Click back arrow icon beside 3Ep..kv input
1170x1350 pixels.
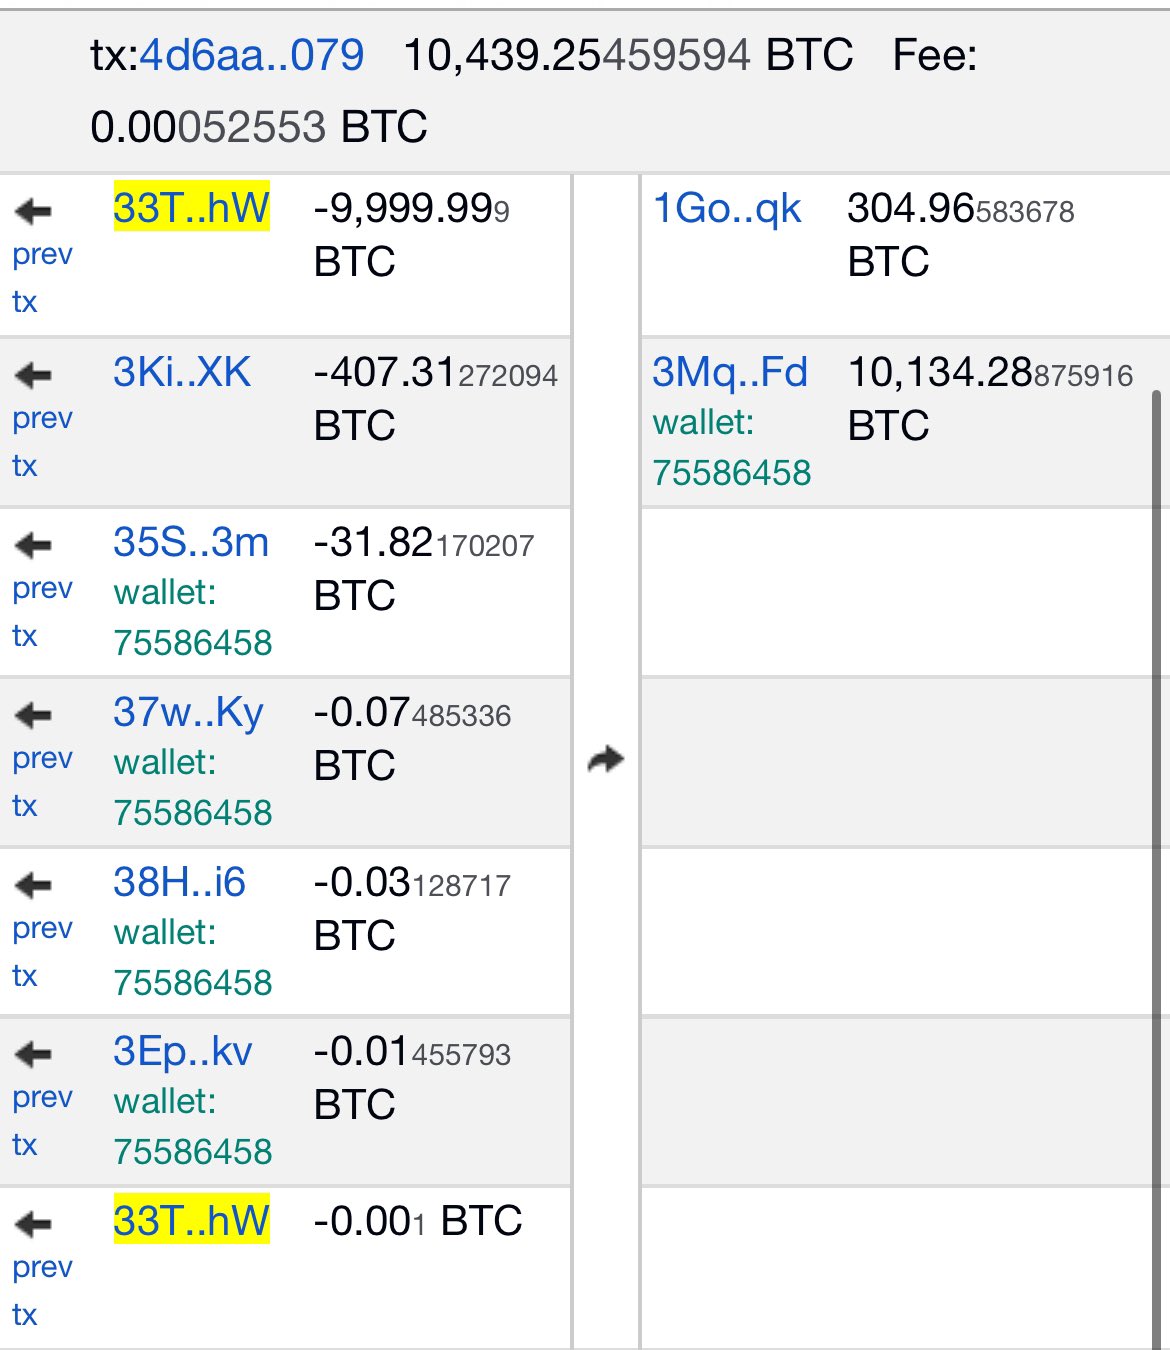tap(33, 1054)
